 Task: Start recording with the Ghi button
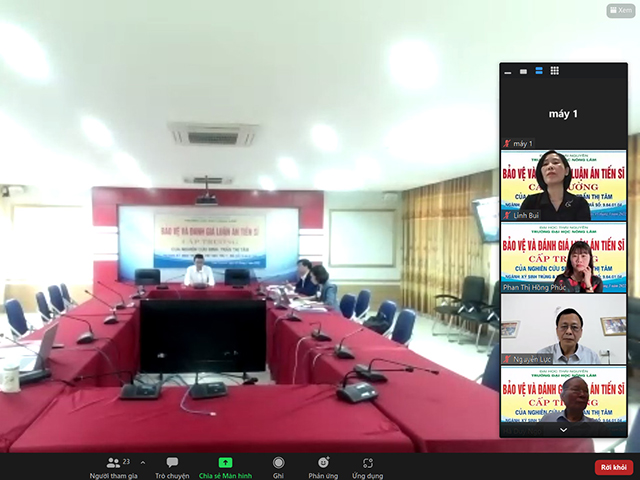point(278,467)
